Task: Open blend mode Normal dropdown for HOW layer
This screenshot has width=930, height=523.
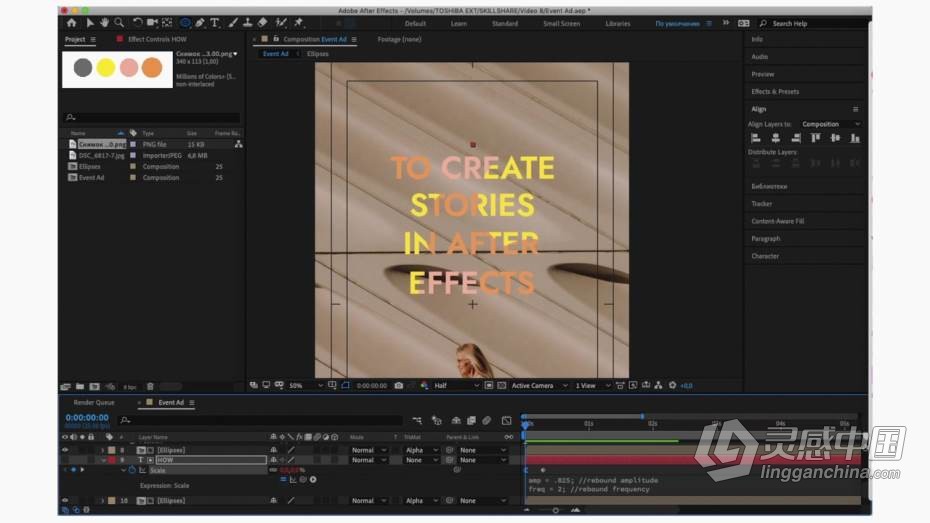Action: click(368, 460)
